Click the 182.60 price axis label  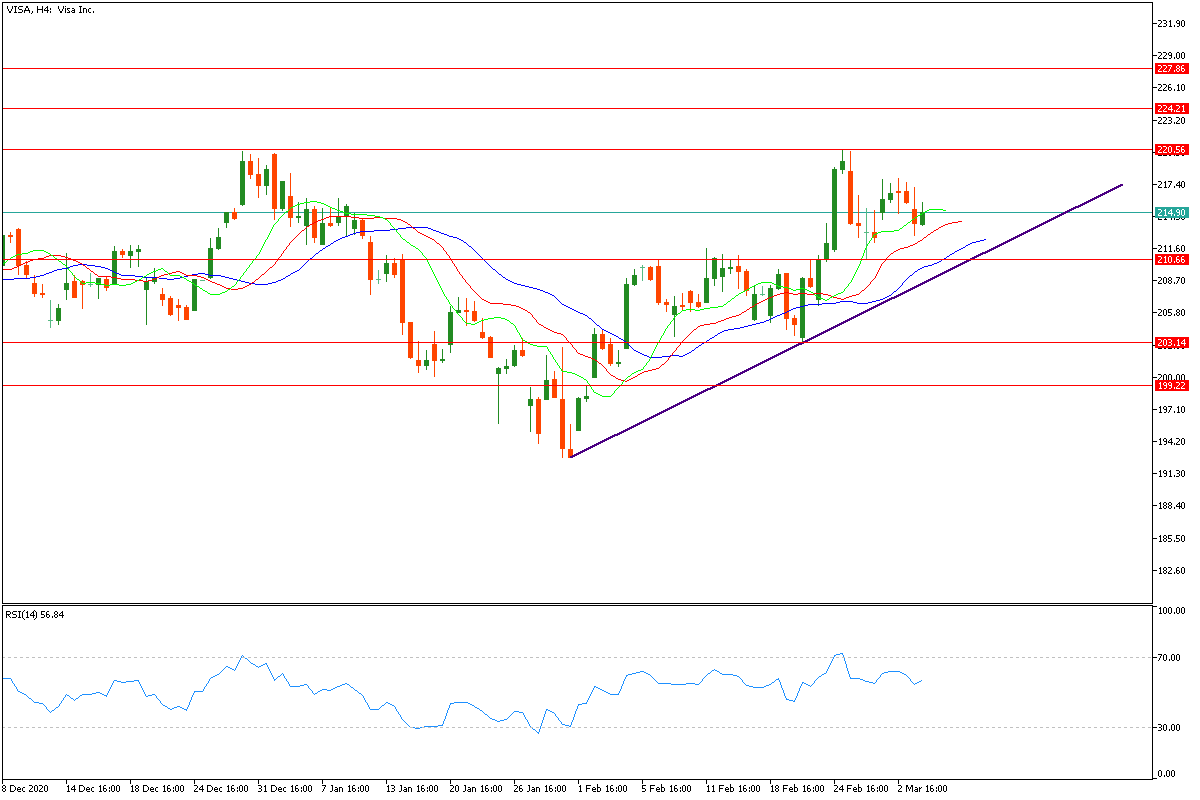pyautogui.click(x=1170, y=571)
